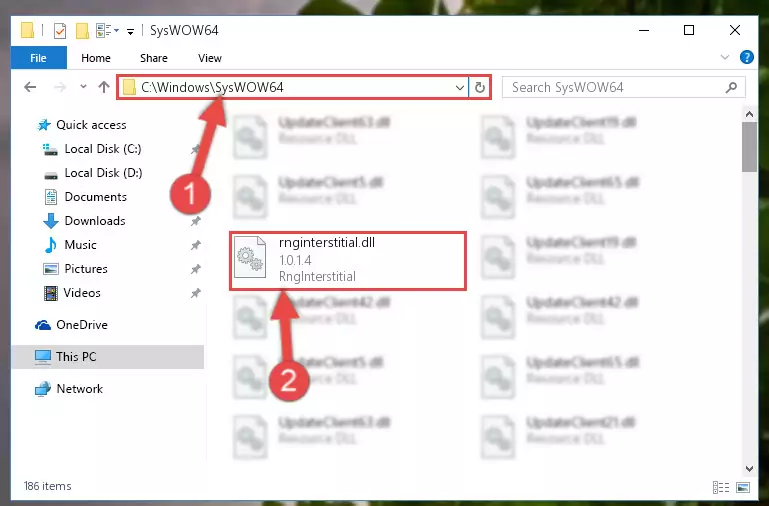Open the address bar history dropdown
The height and width of the screenshot is (506, 769).
point(460,88)
